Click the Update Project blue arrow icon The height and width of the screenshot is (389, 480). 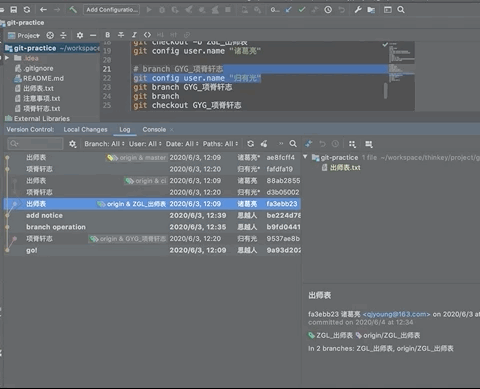(x=288, y=10)
